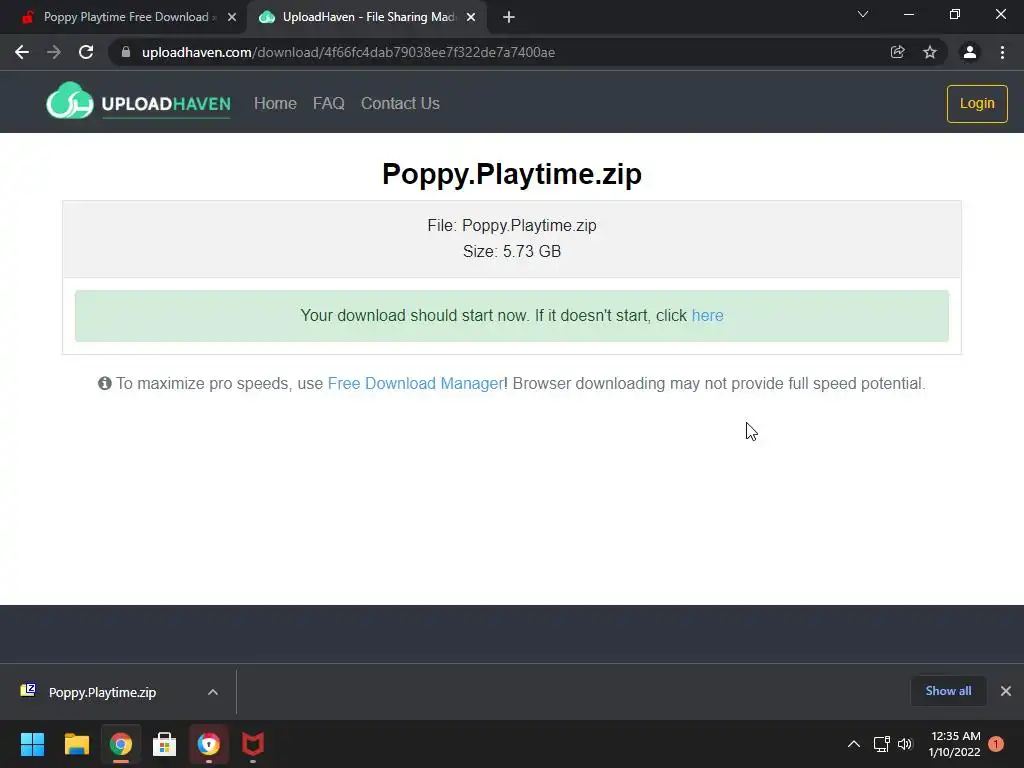Open the downloaded Poppy.Playtime.zip item
Screen dimensions: 1024x768
tap(103, 692)
